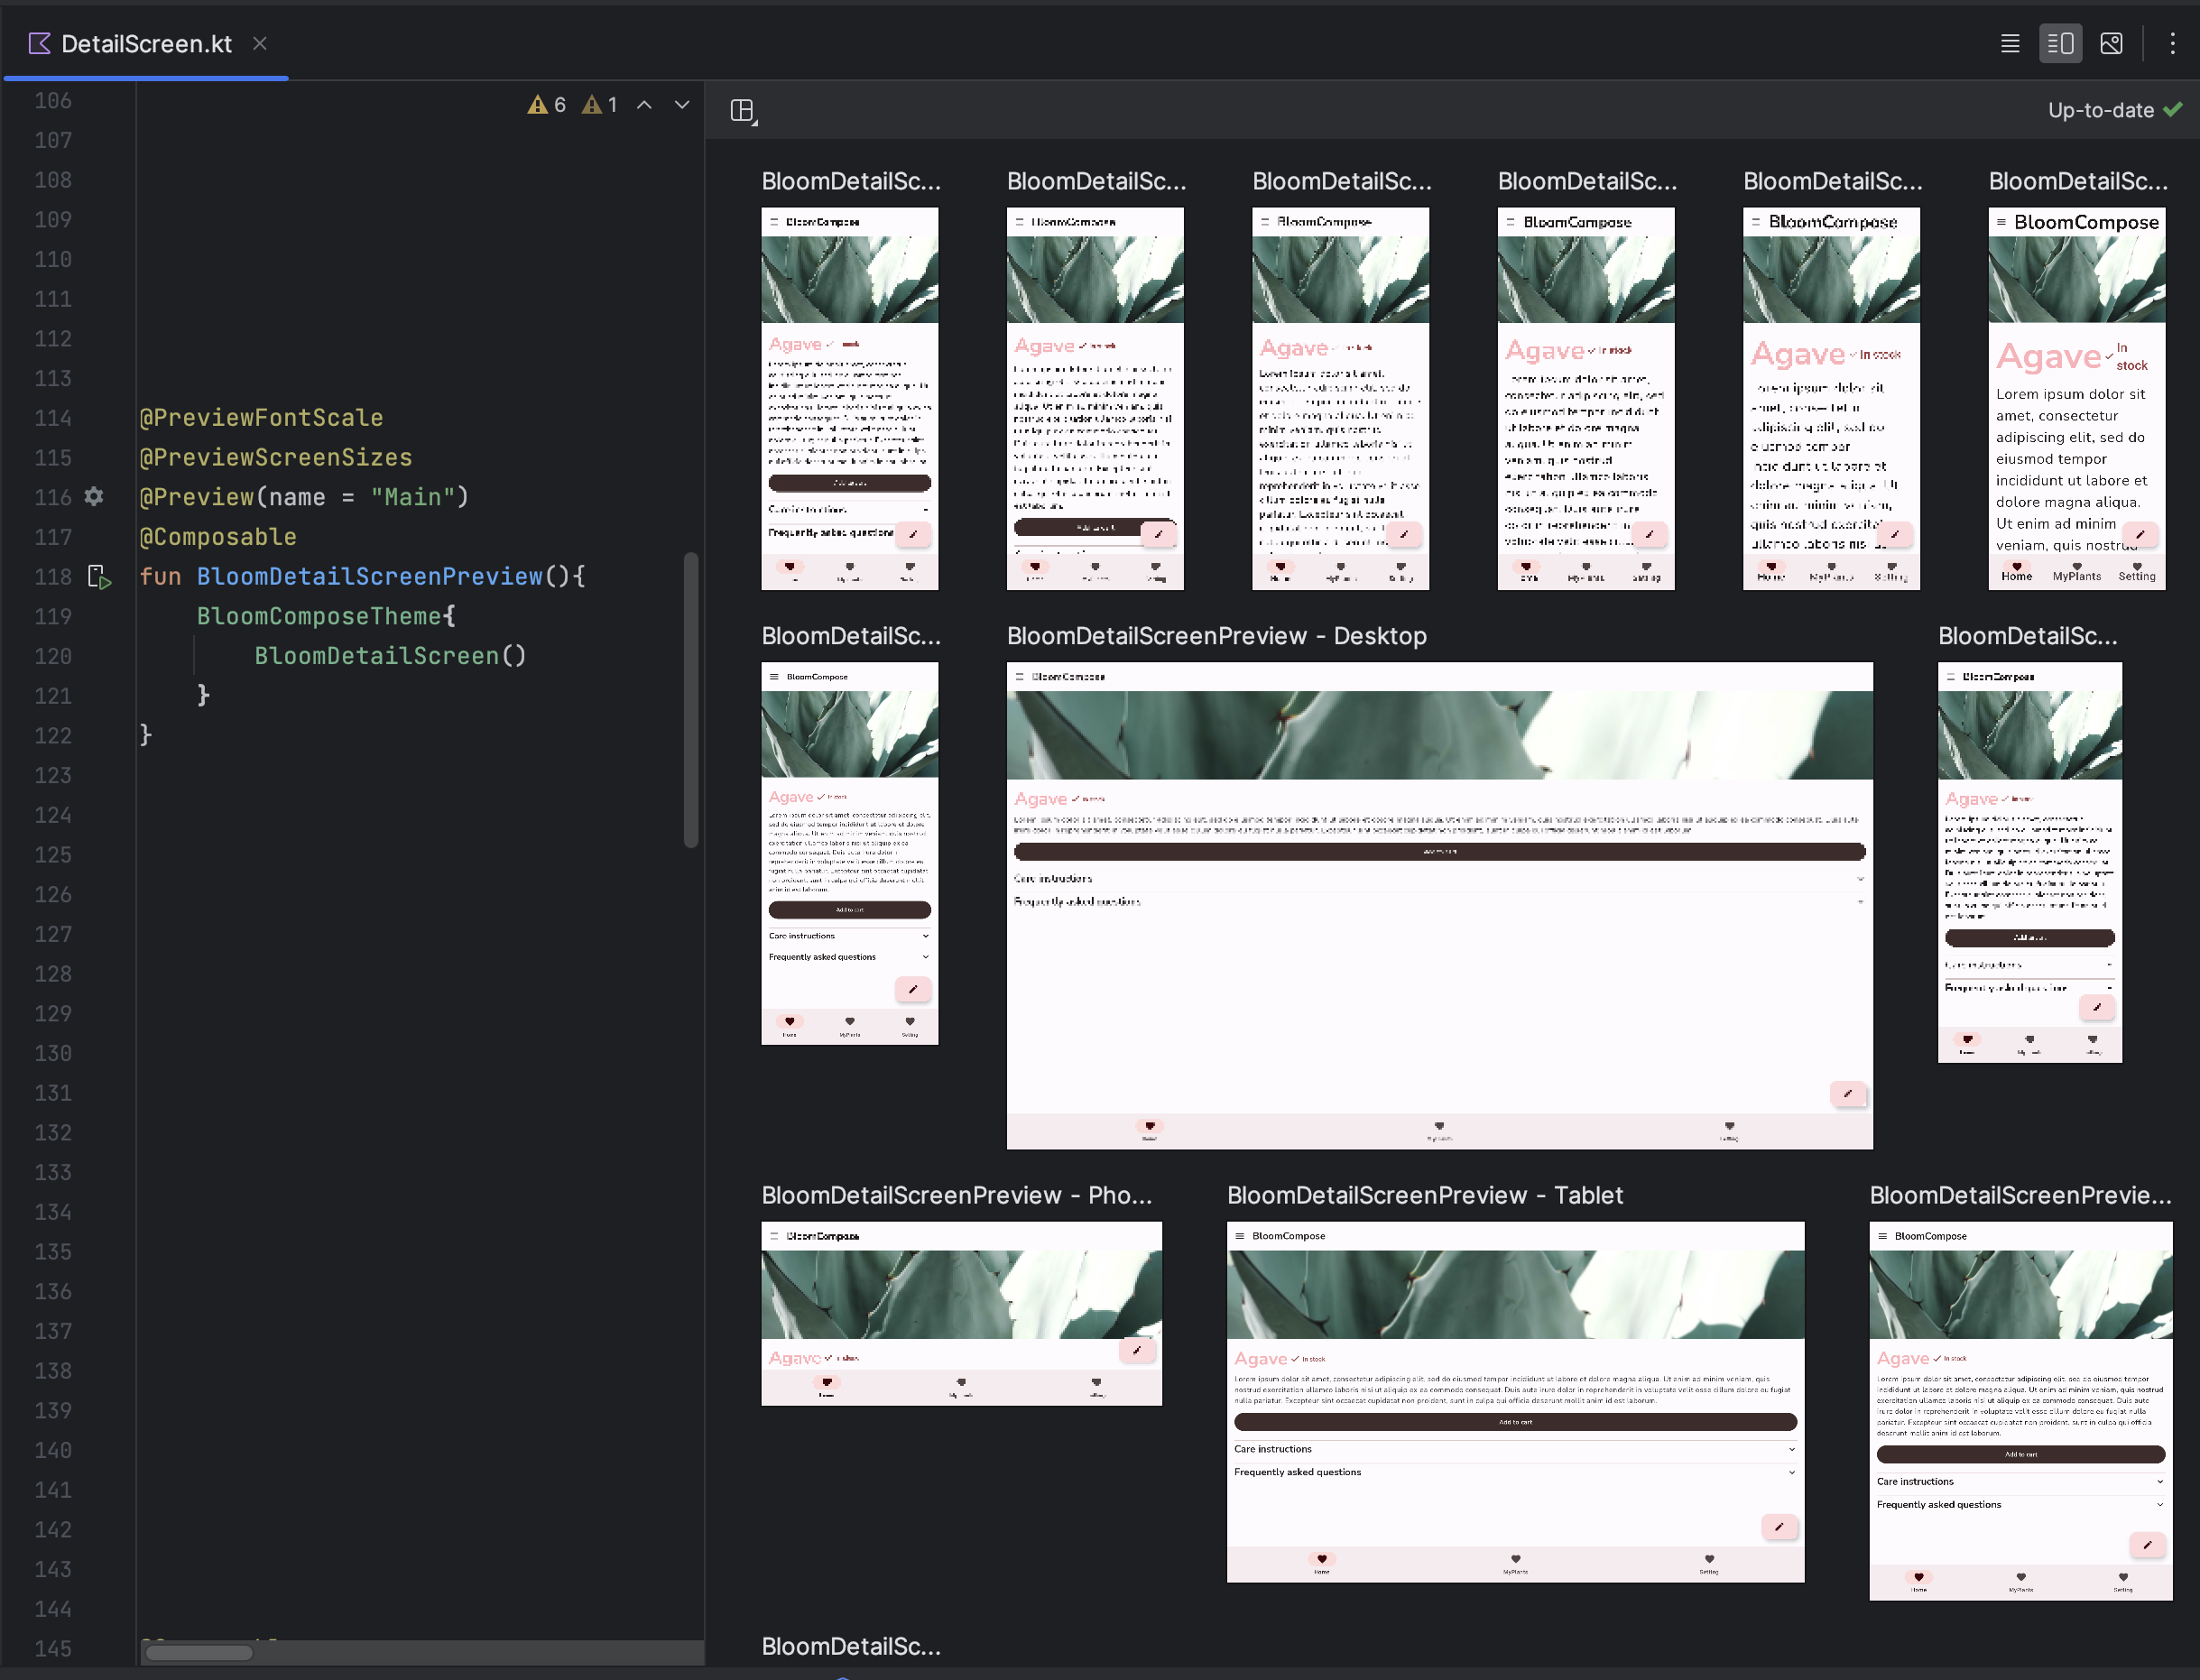2200x1680 pixels.
Task: Click the BloomDetailScreenPreview Phone thumbnail
Action: coord(960,1315)
